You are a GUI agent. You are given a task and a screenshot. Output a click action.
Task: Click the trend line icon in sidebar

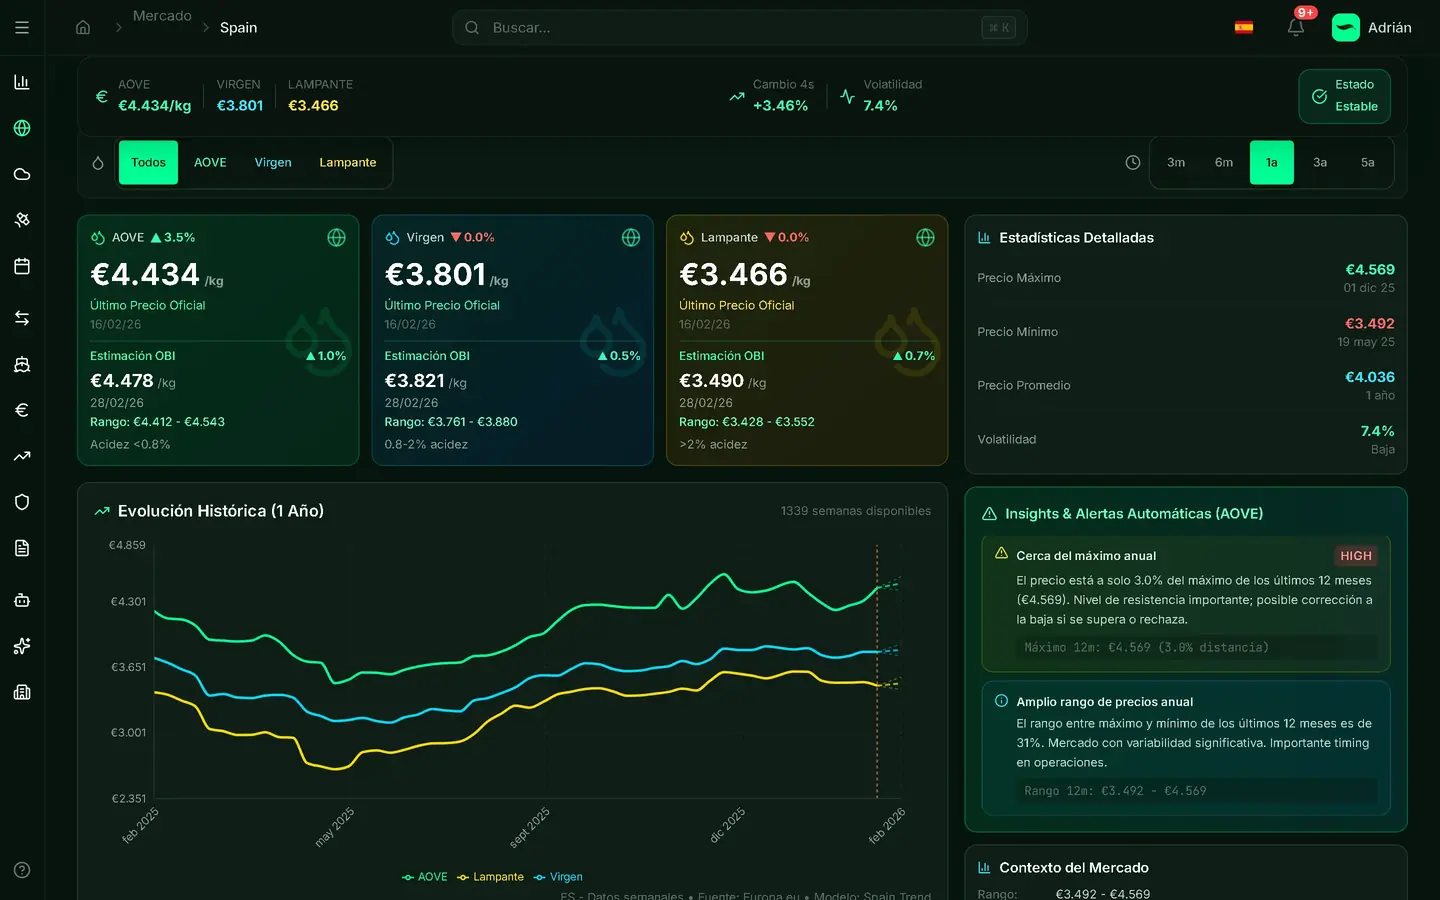click(22, 455)
